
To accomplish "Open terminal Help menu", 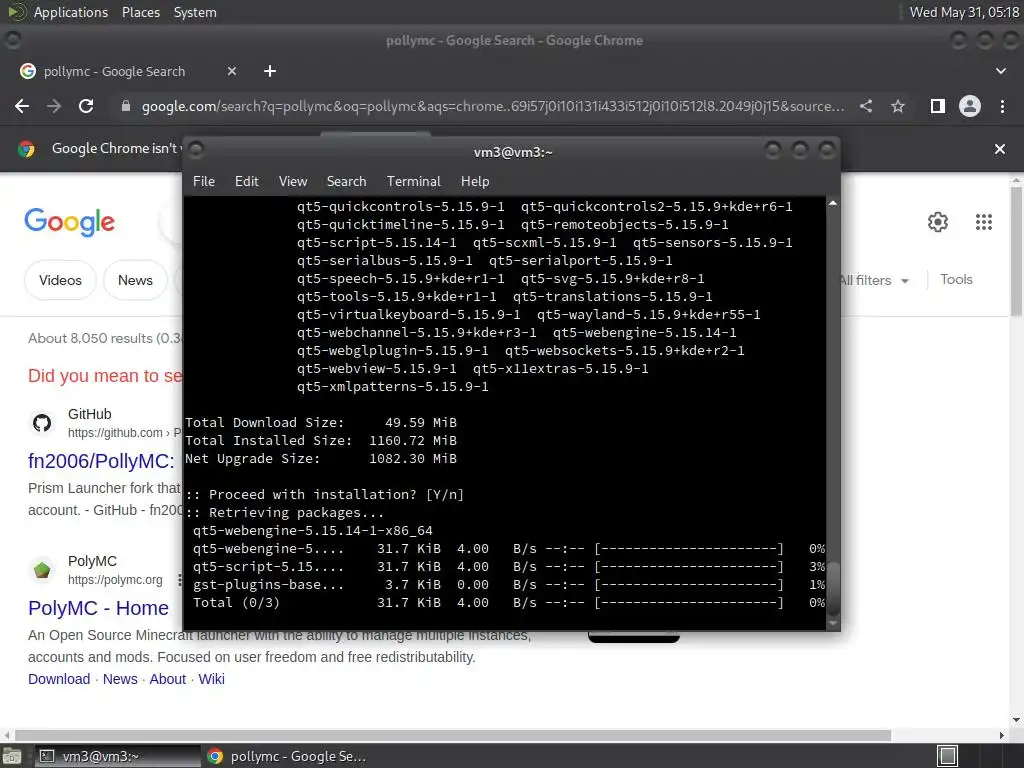I will click(475, 182).
